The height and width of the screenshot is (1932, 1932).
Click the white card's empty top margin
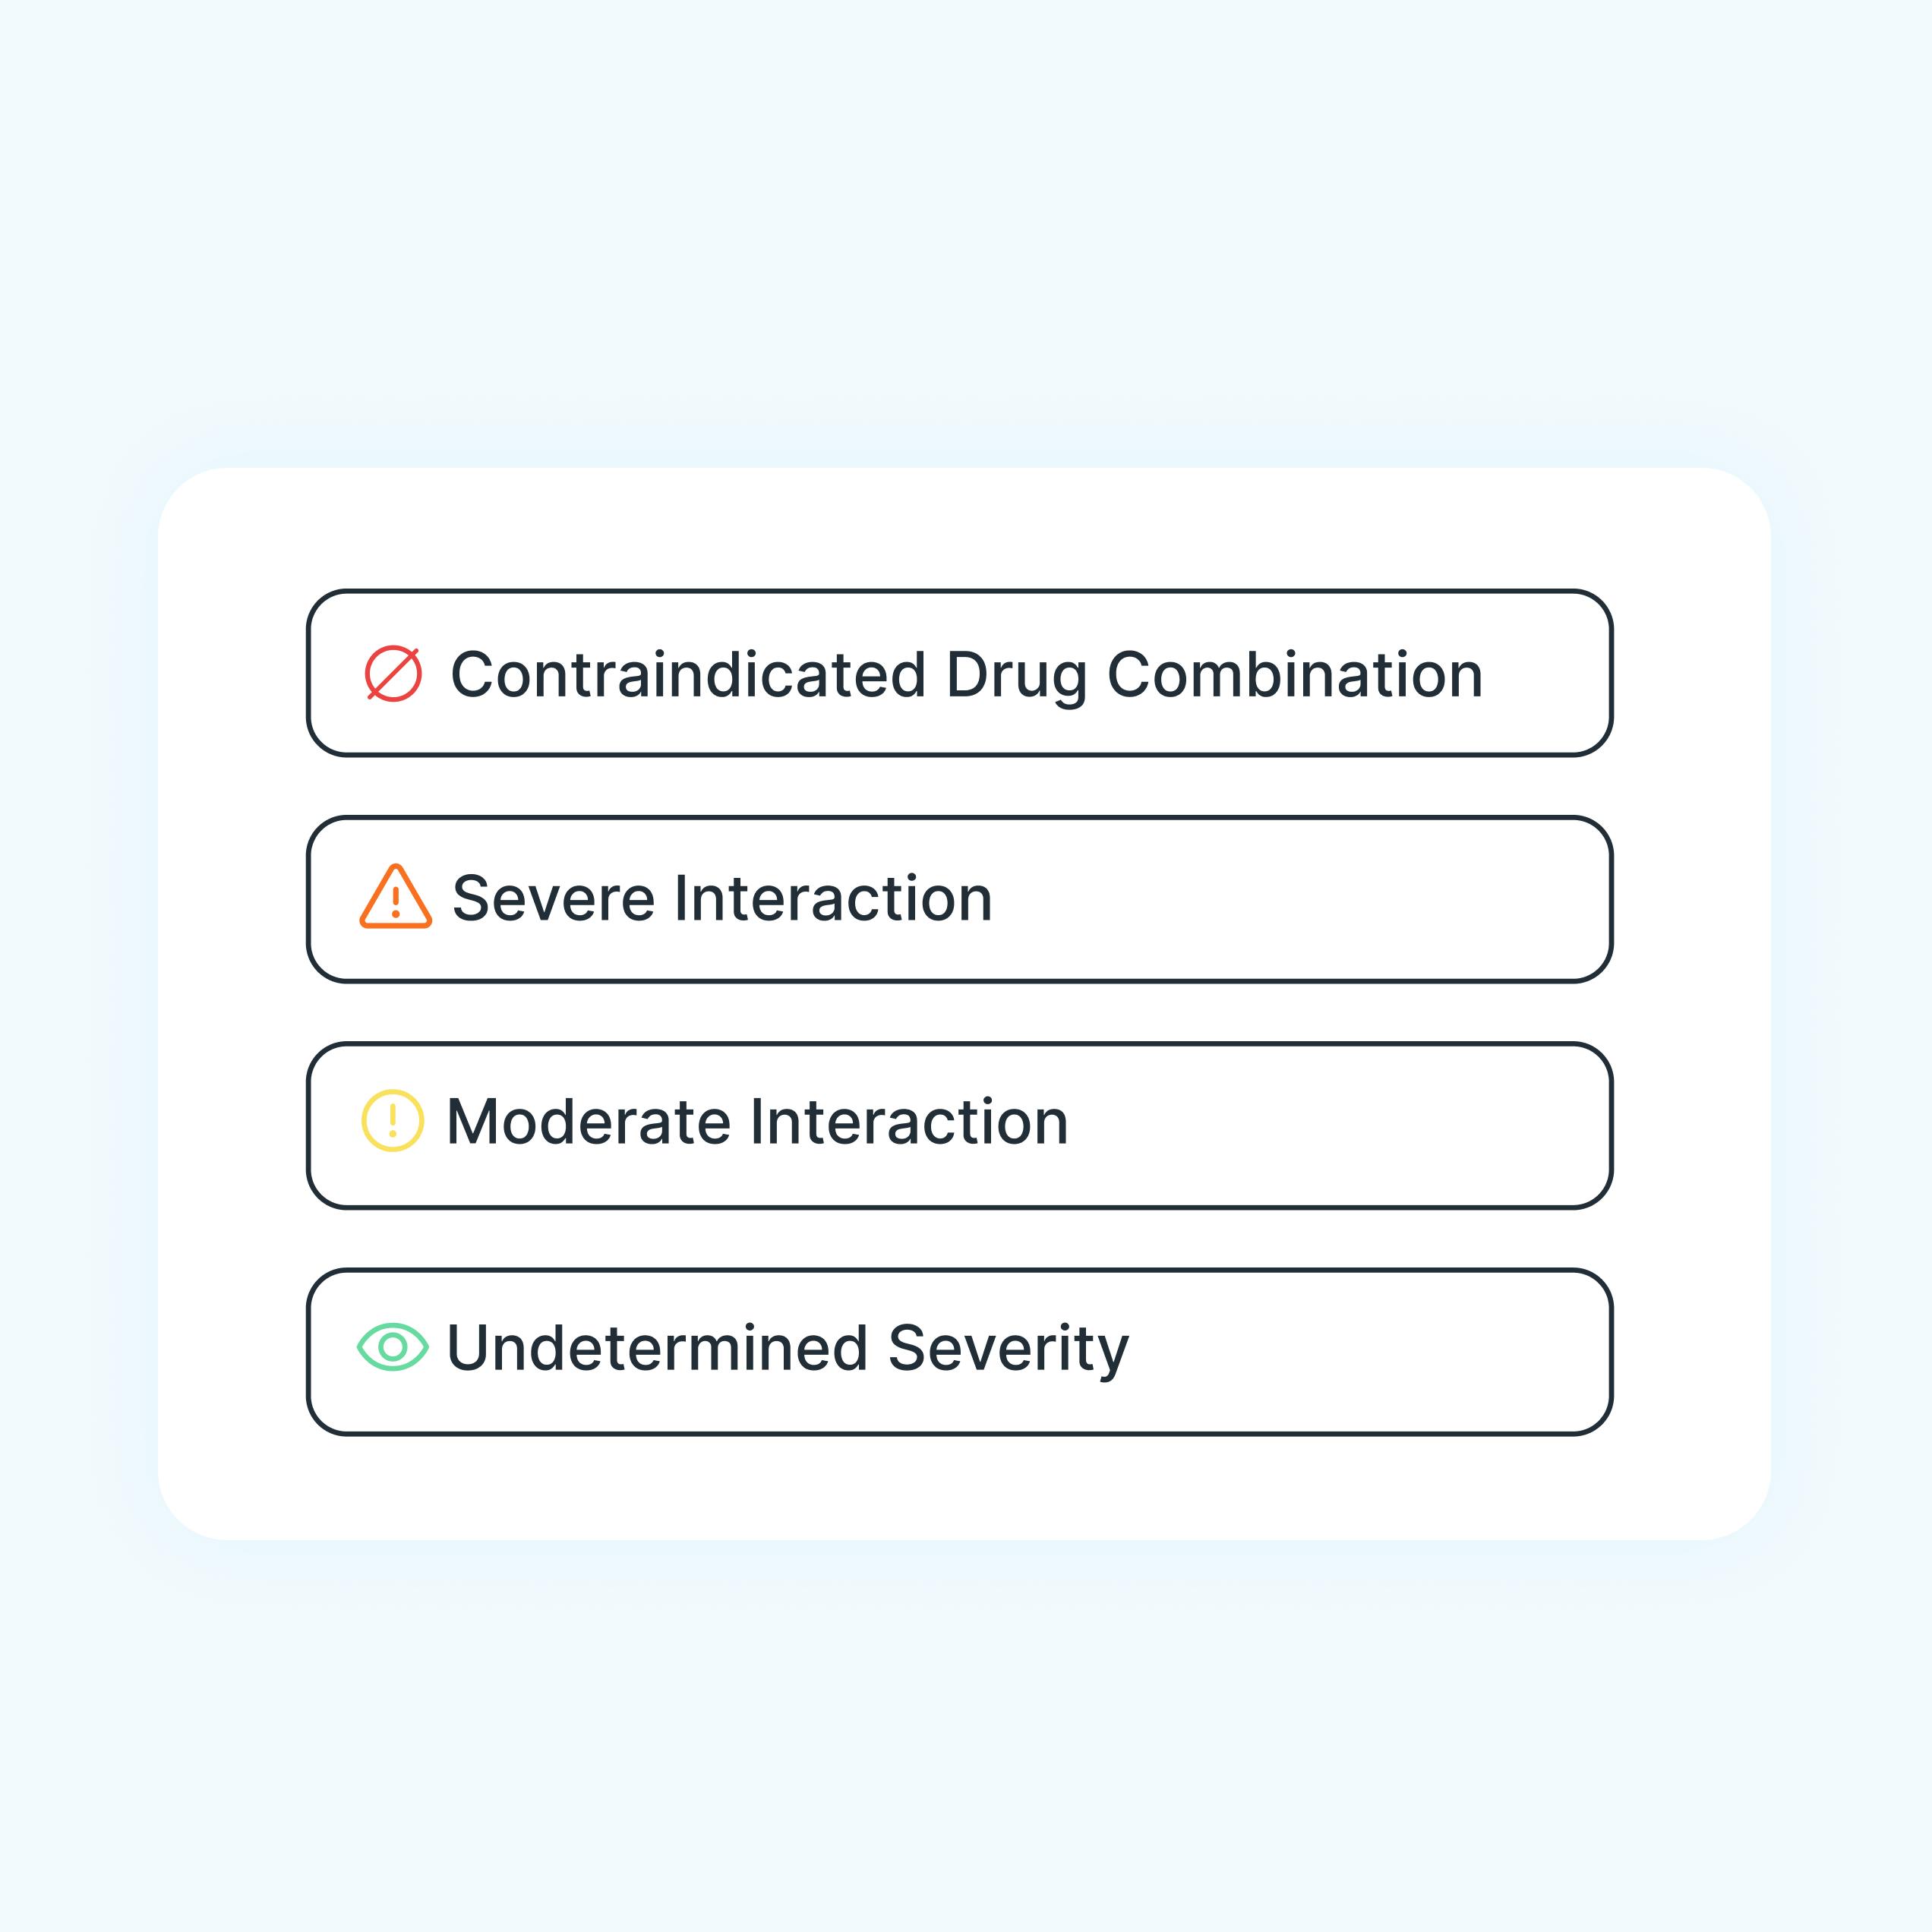click(x=964, y=528)
